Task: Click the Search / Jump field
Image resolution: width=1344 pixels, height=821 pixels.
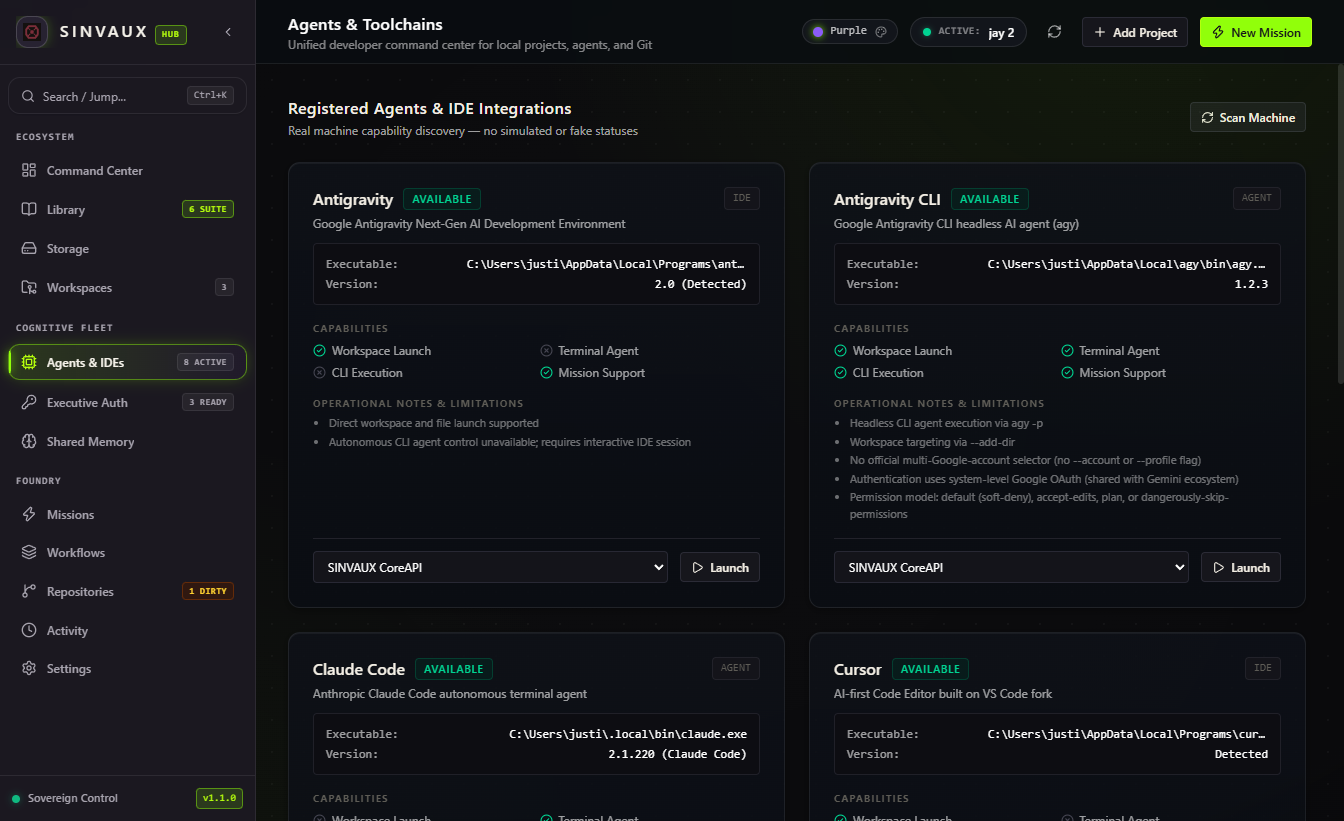Action: 127,96
